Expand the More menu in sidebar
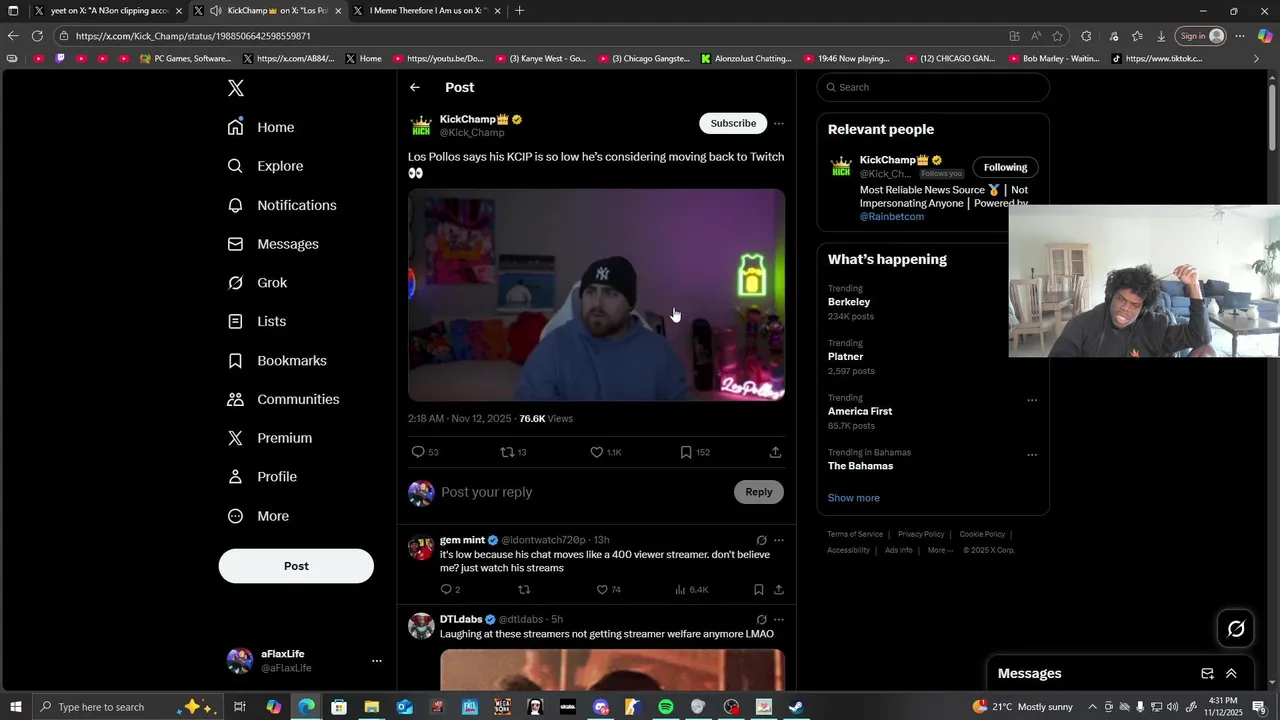 (x=258, y=516)
